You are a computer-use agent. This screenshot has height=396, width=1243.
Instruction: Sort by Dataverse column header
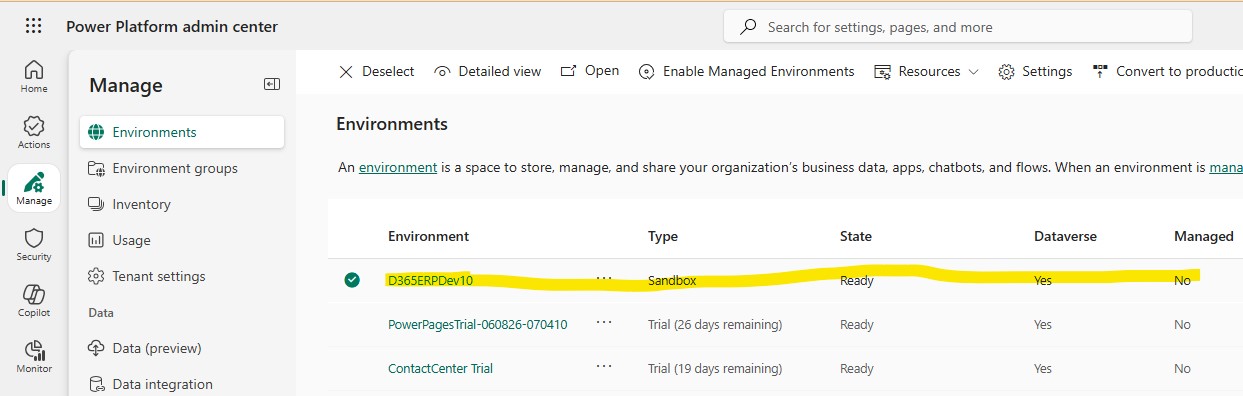click(1065, 236)
